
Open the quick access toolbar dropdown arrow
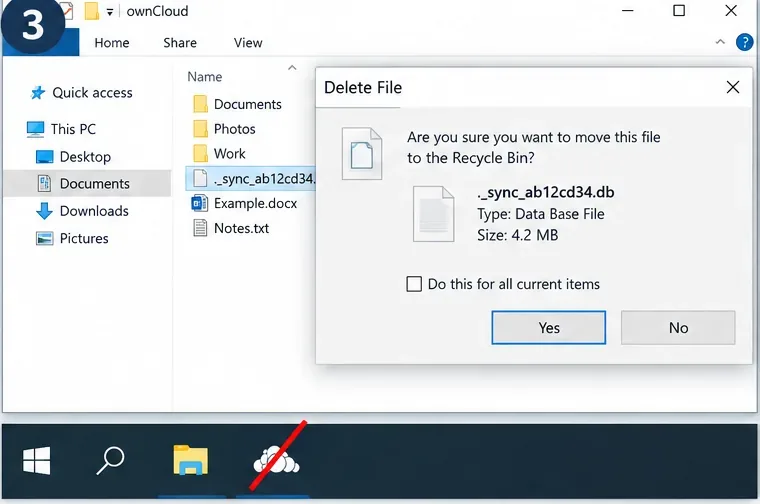(x=110, y=12)
